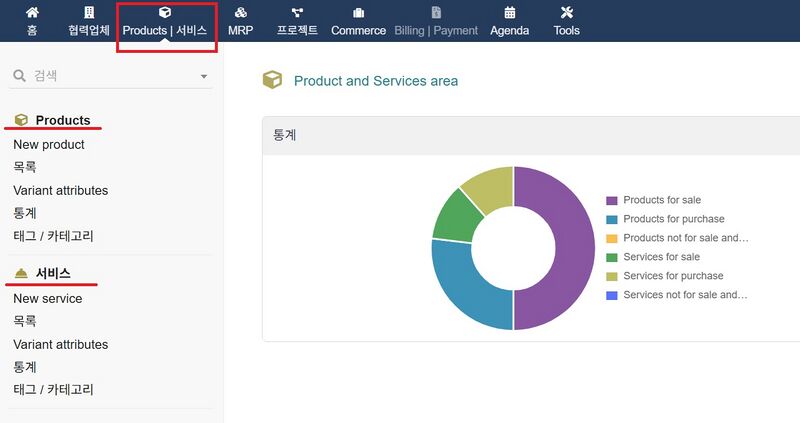Expand the search box dropdown arrow
Viewport: 800px width, 423px height.
coord(204,77)
